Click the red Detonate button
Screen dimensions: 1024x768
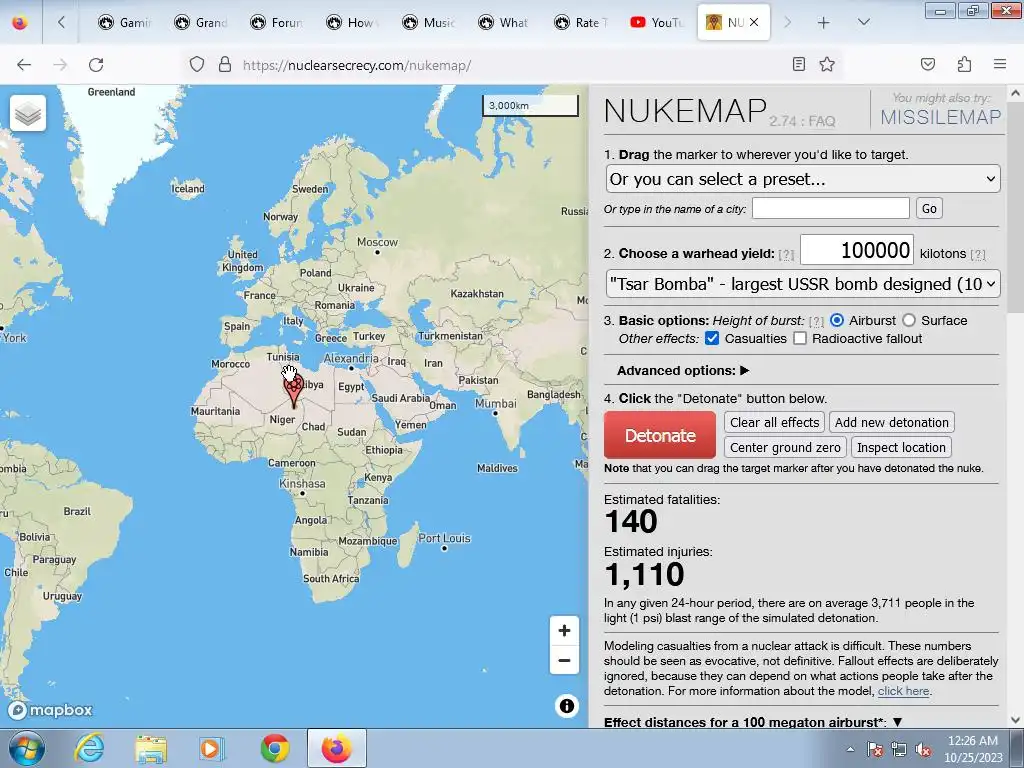660,435
